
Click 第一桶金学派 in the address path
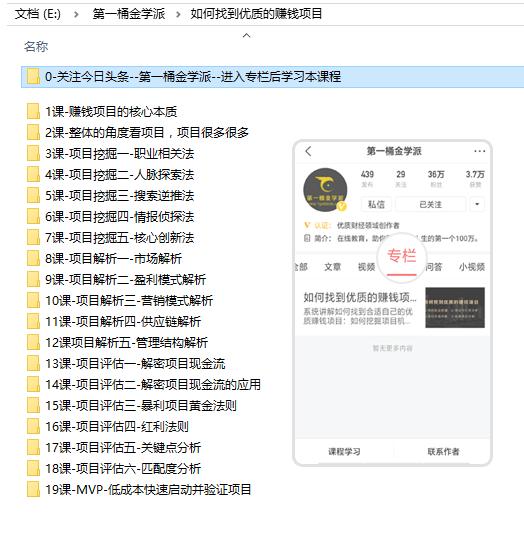point(129,14)
